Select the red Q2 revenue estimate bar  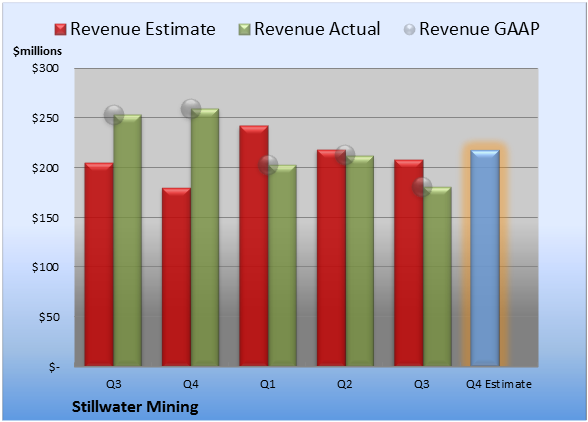331,258
